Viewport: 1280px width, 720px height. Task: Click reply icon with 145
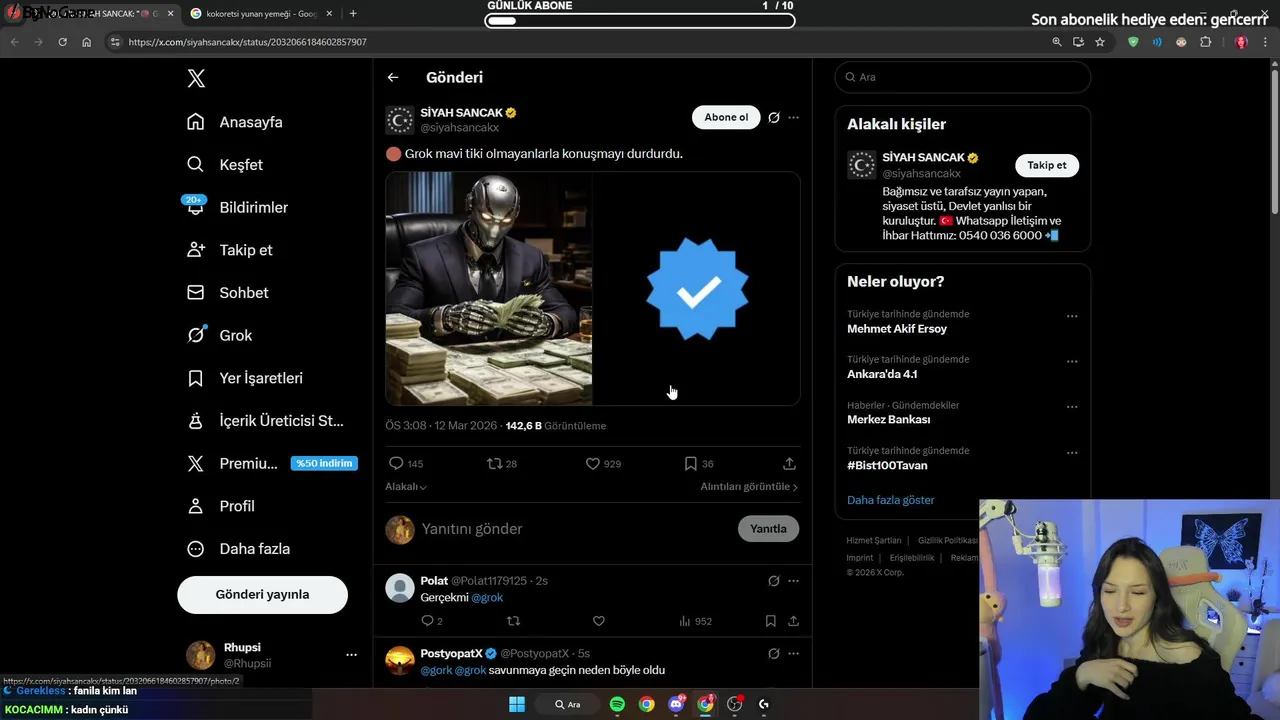pos(405,464)
